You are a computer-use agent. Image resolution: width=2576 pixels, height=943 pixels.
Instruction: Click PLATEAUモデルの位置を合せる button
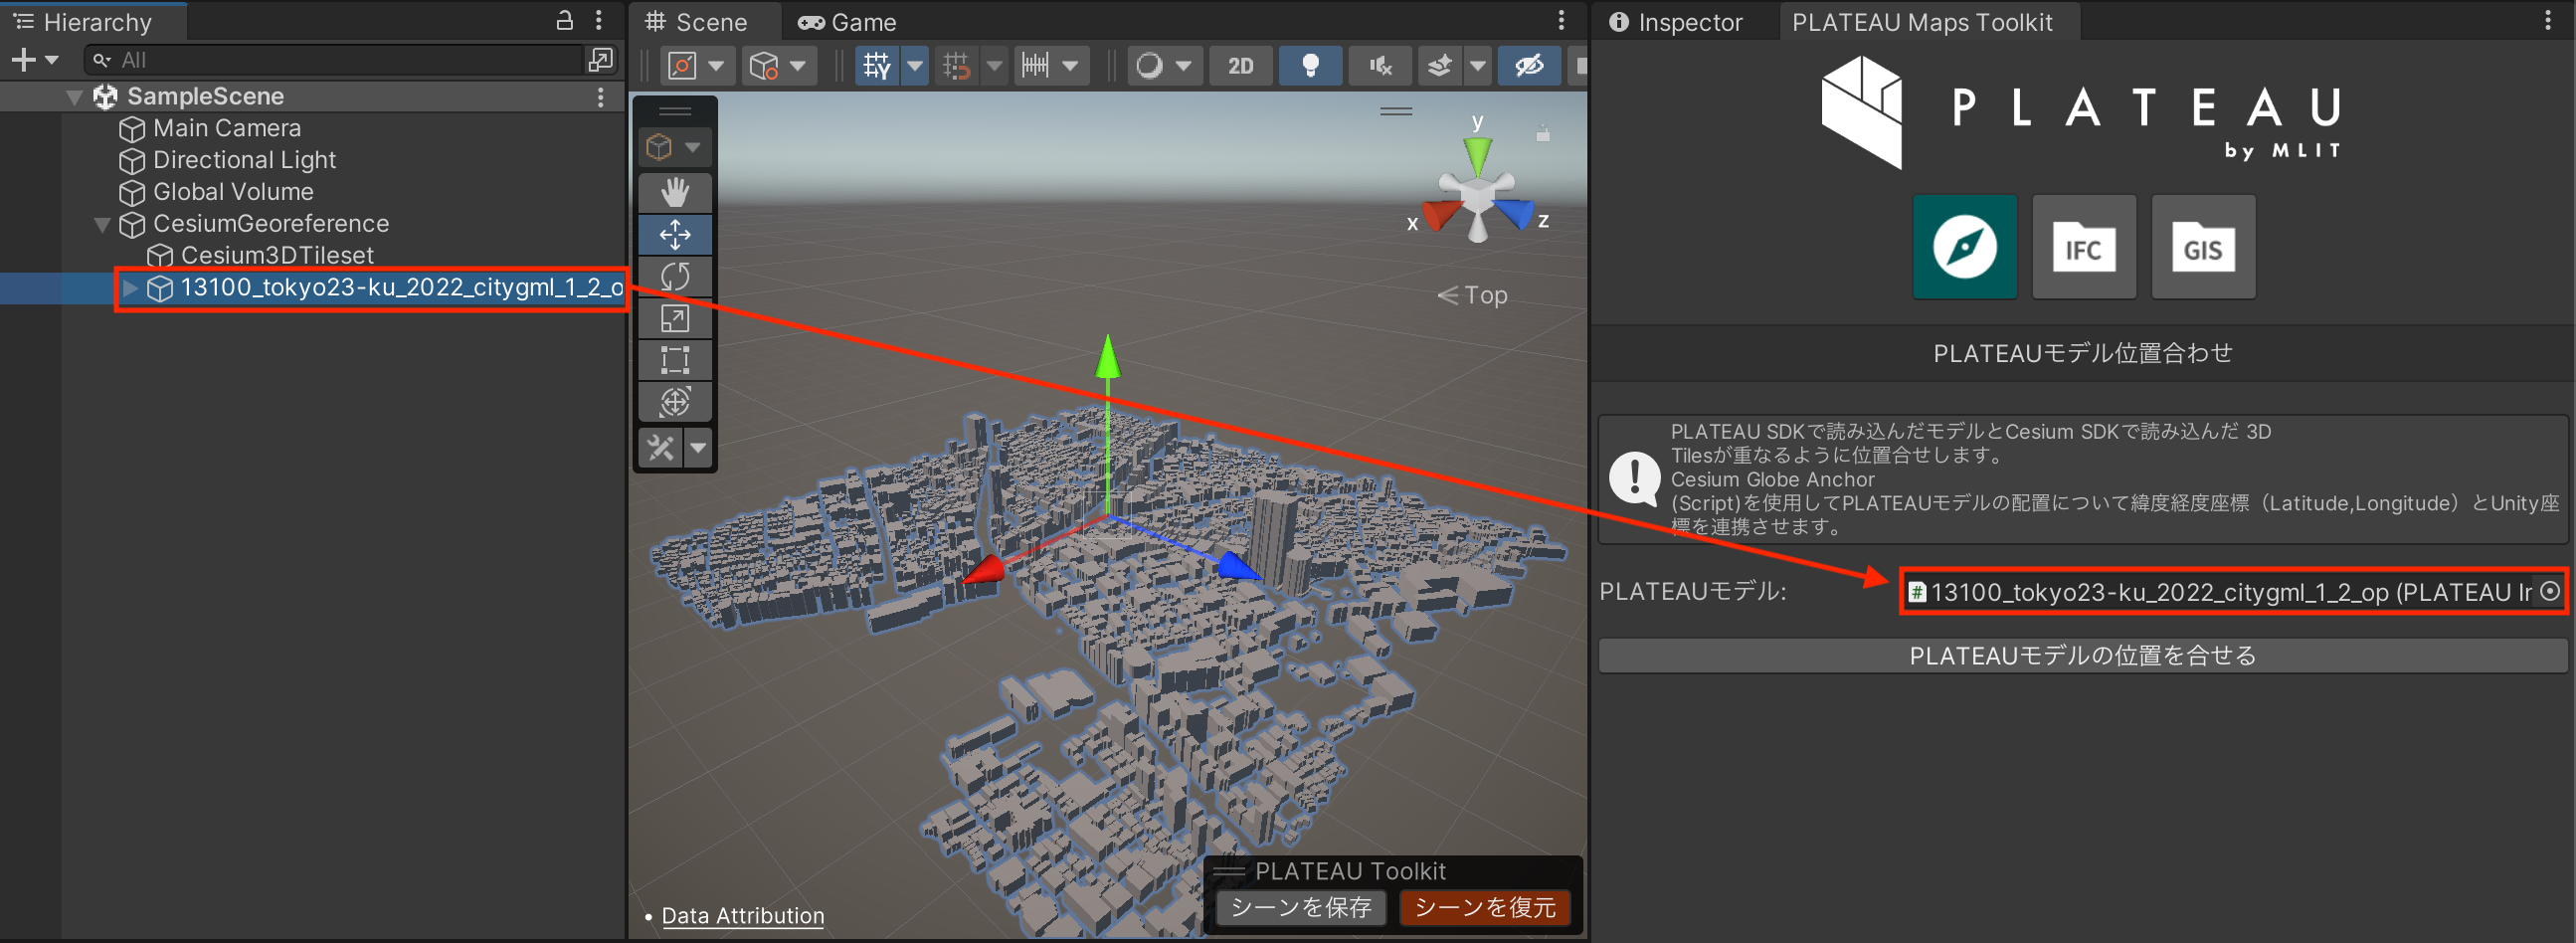(2083, 655)
